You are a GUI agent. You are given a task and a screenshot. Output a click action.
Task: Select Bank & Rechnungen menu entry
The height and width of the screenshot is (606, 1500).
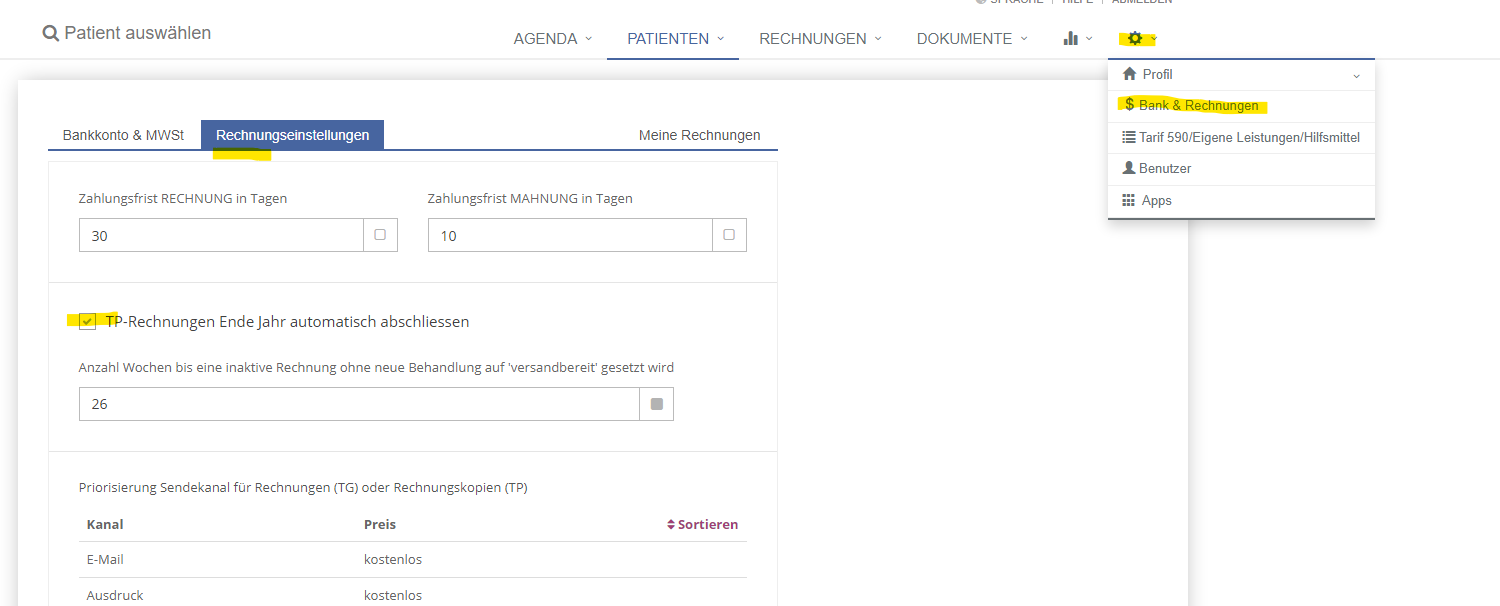coord(1241,106)
